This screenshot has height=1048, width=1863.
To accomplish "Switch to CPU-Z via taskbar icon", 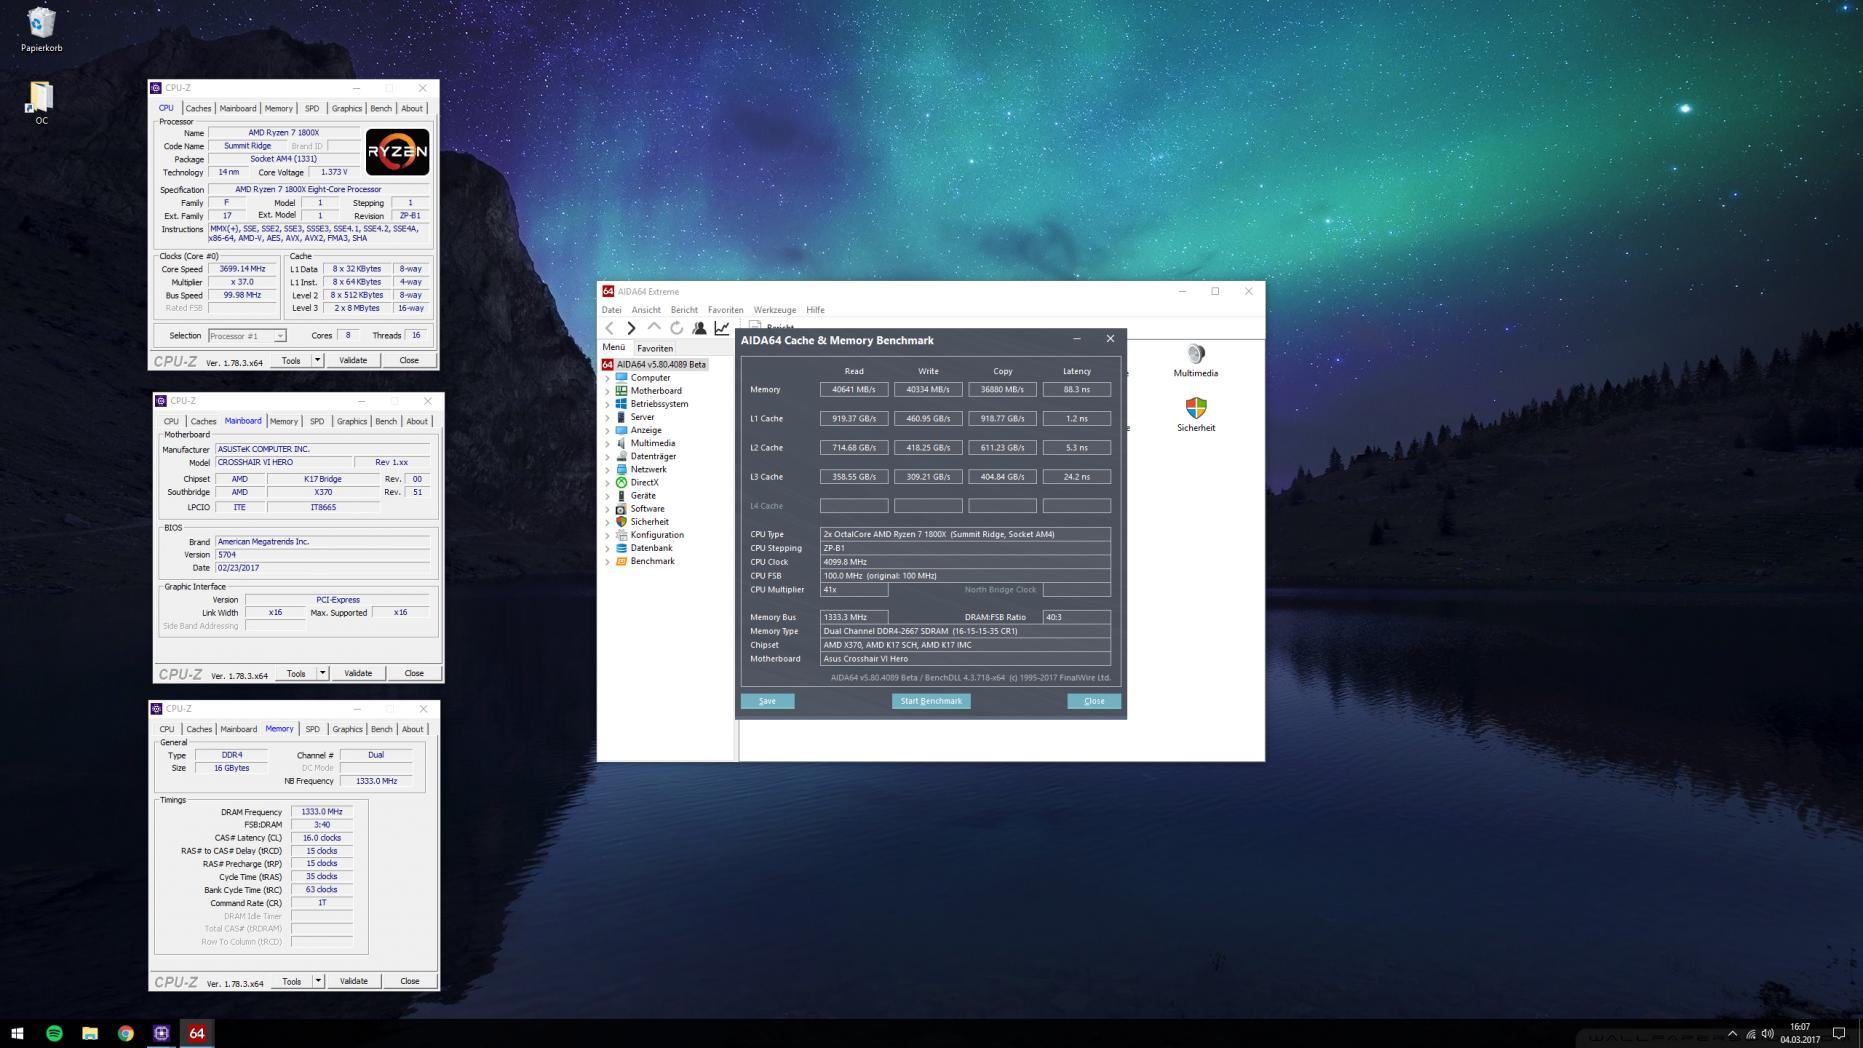I will 161,1033.
